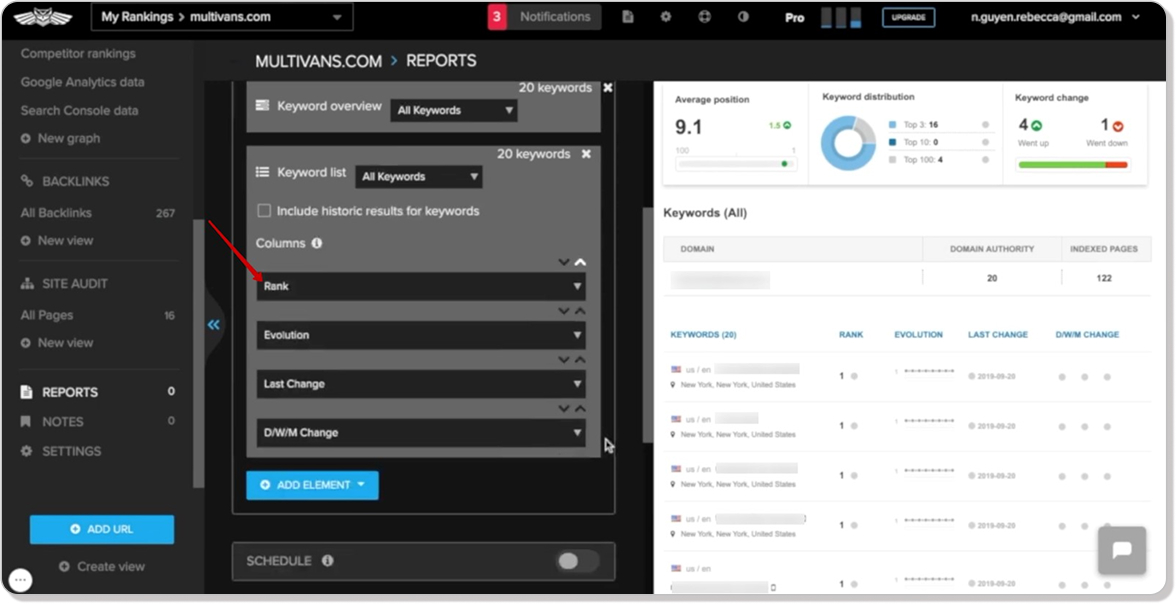Image resolution: width=1176 pixels, height=604 pixels.
Task: Open the chat widget icon
Action: tap(1122, 550)
